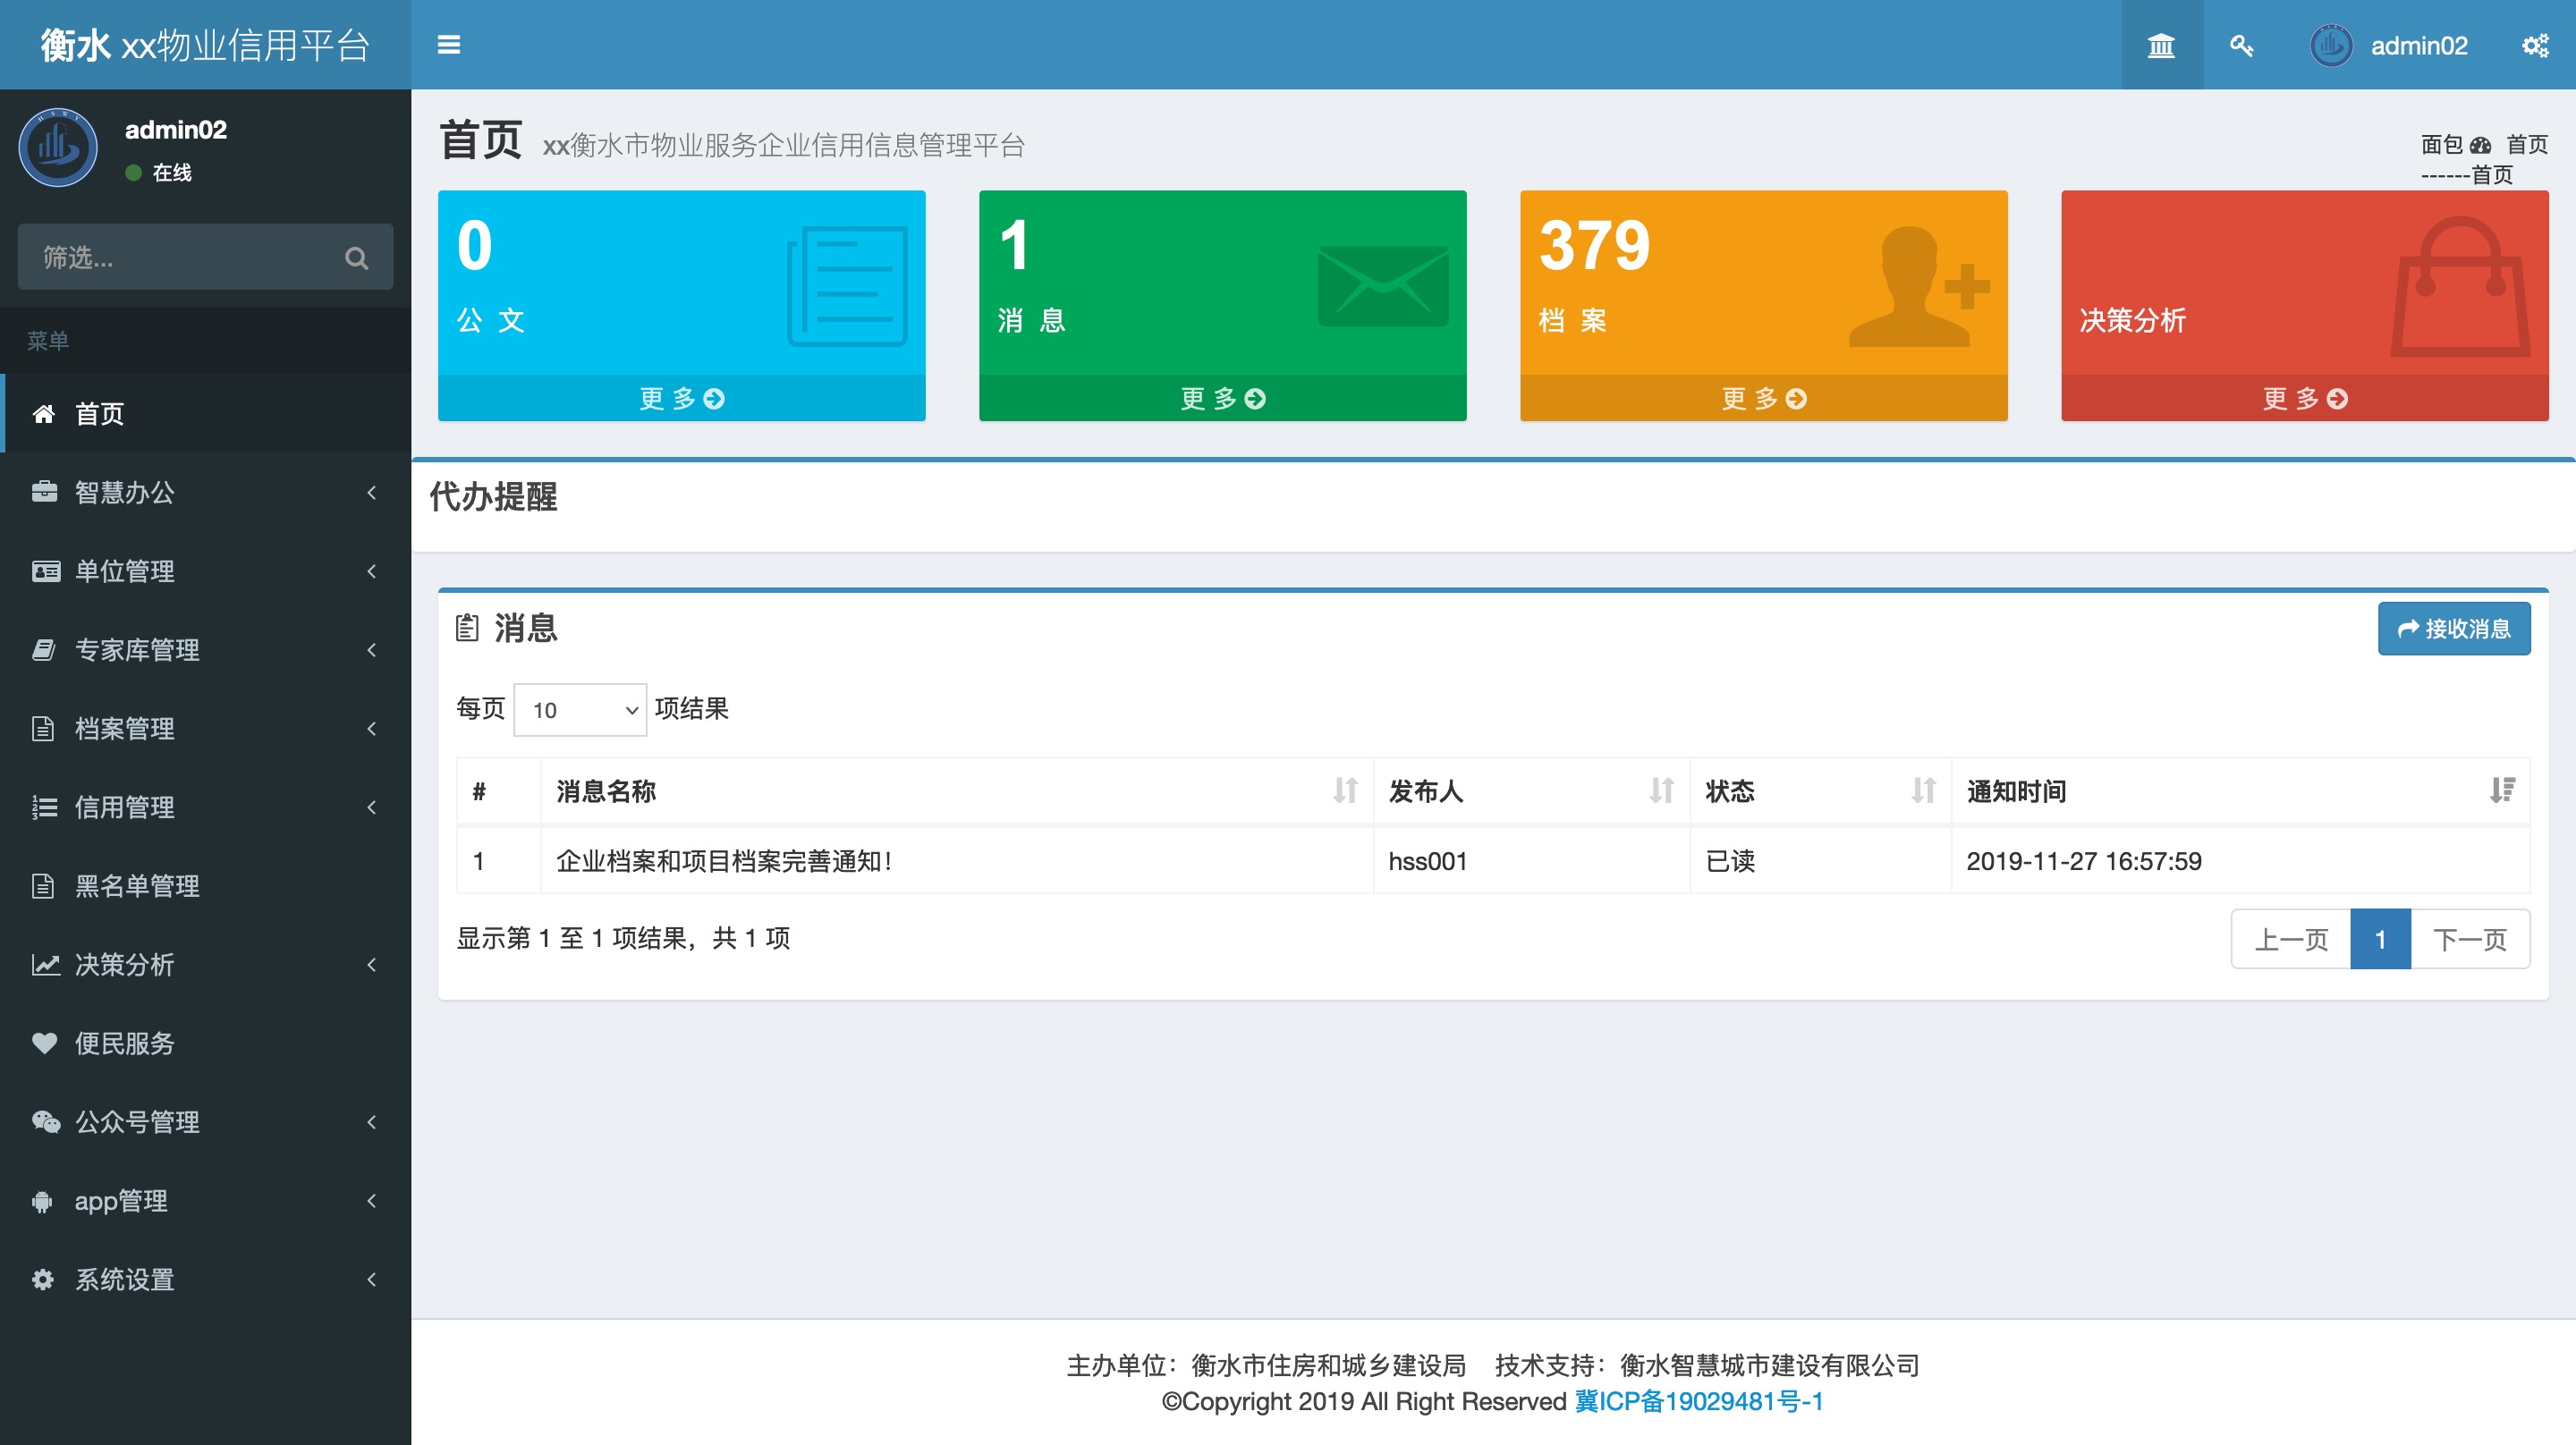Expand the 系统设置 menu chevron
Image resolution: width=2576 pixels, height=1445 pixels.
coord(372,1280)
